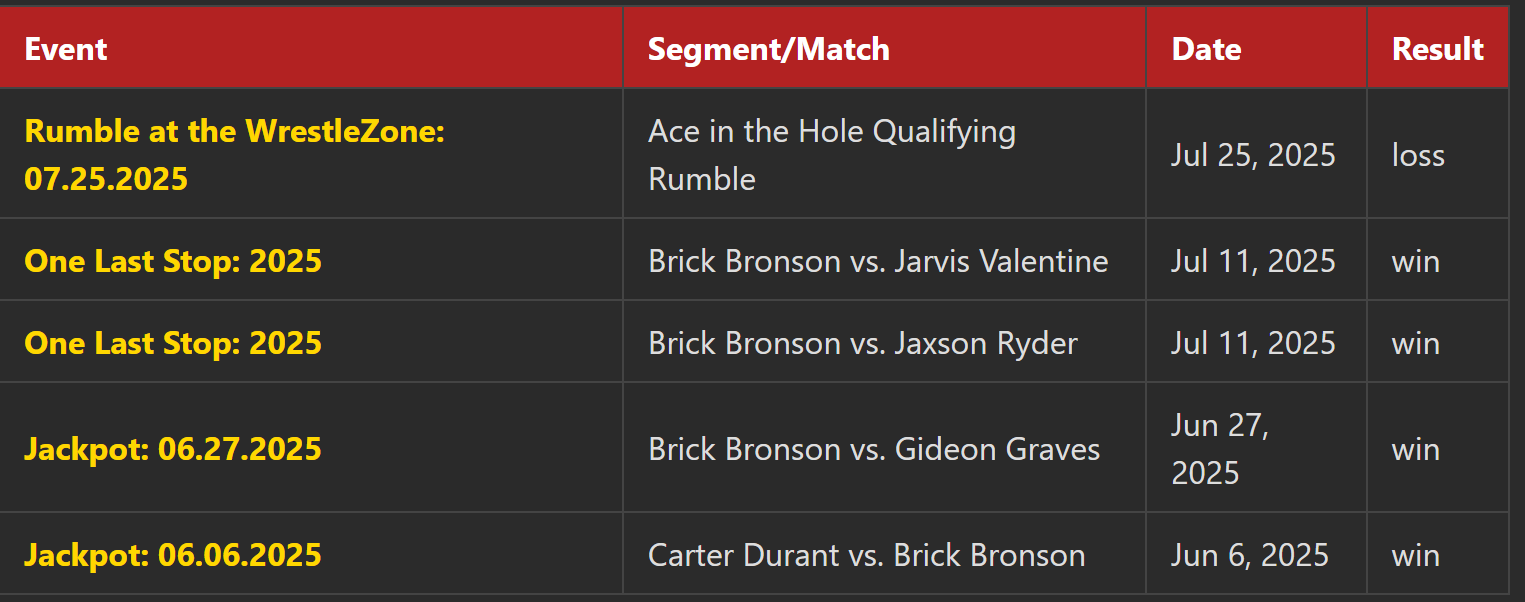1525x602 pixels.
Task: Select the Ace in the Hole Qualifying Rumble cell
Action: coord(884,154)
